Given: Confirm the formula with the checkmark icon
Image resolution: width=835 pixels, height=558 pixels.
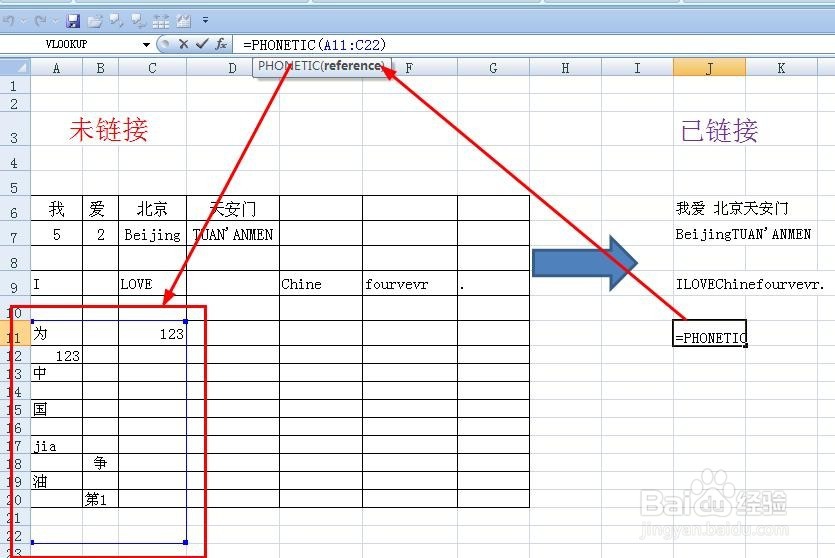Looking at the screenshot, I should [202, 44].
